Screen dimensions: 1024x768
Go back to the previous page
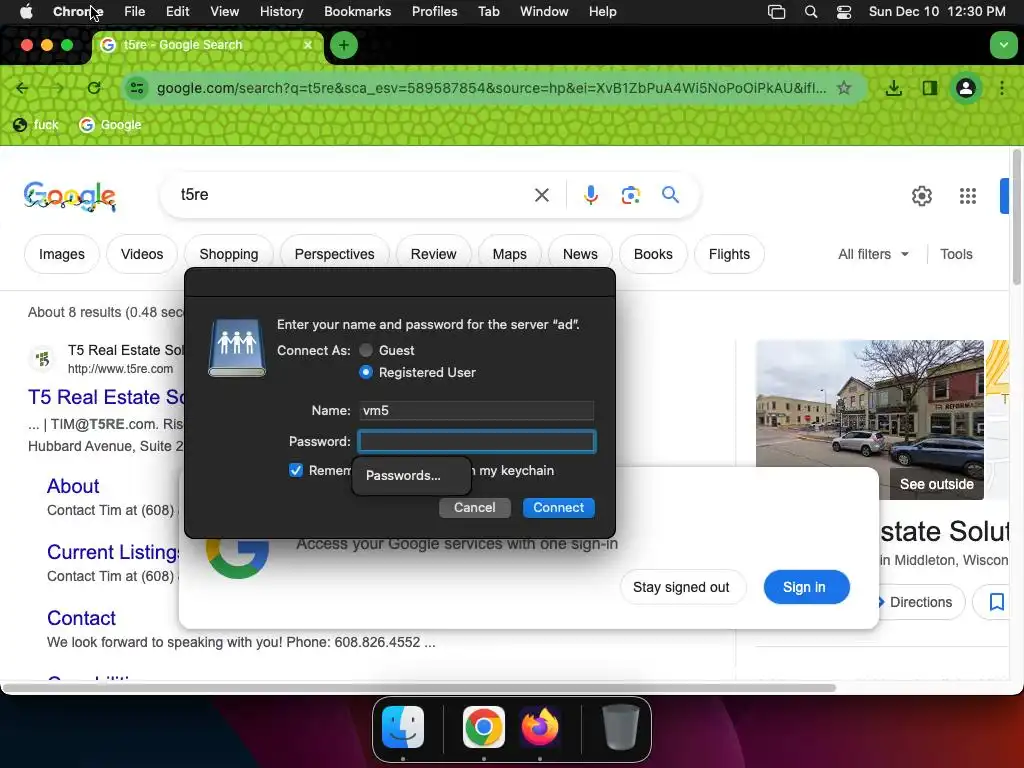22,88
